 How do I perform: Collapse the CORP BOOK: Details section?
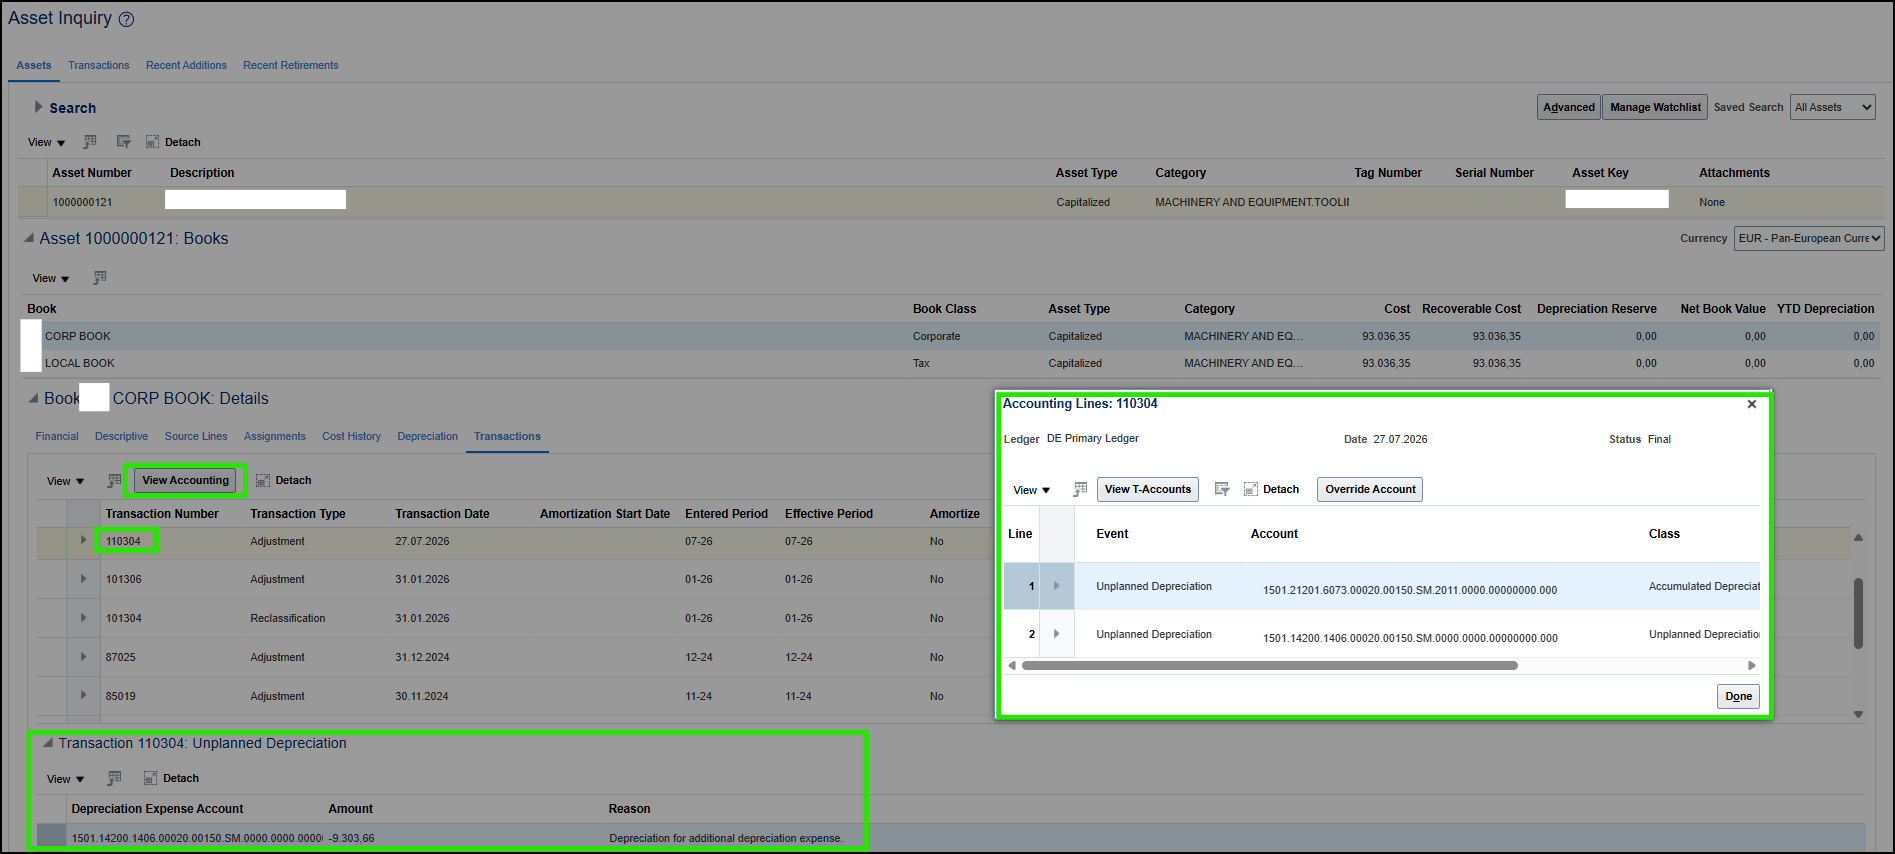33,398
